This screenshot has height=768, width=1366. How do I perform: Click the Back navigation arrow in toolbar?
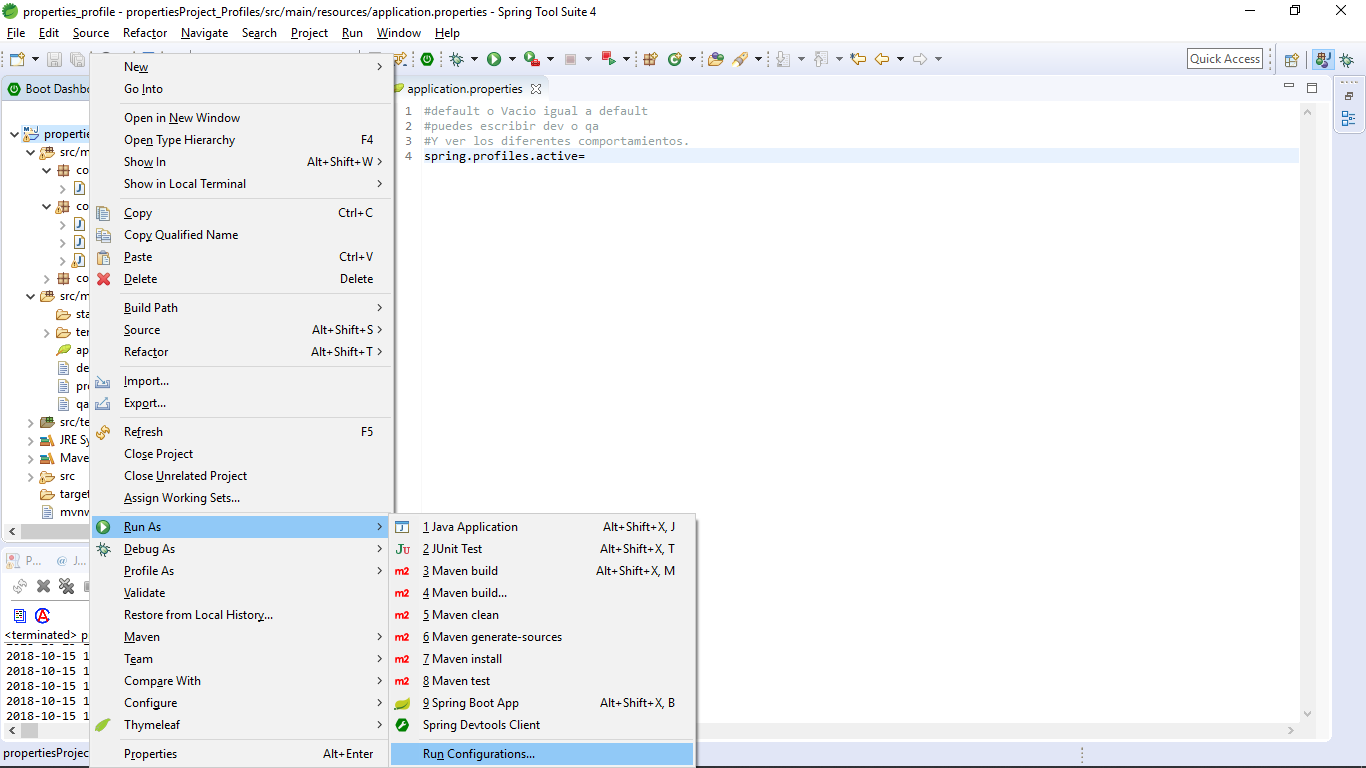click(x=882, y=59)
